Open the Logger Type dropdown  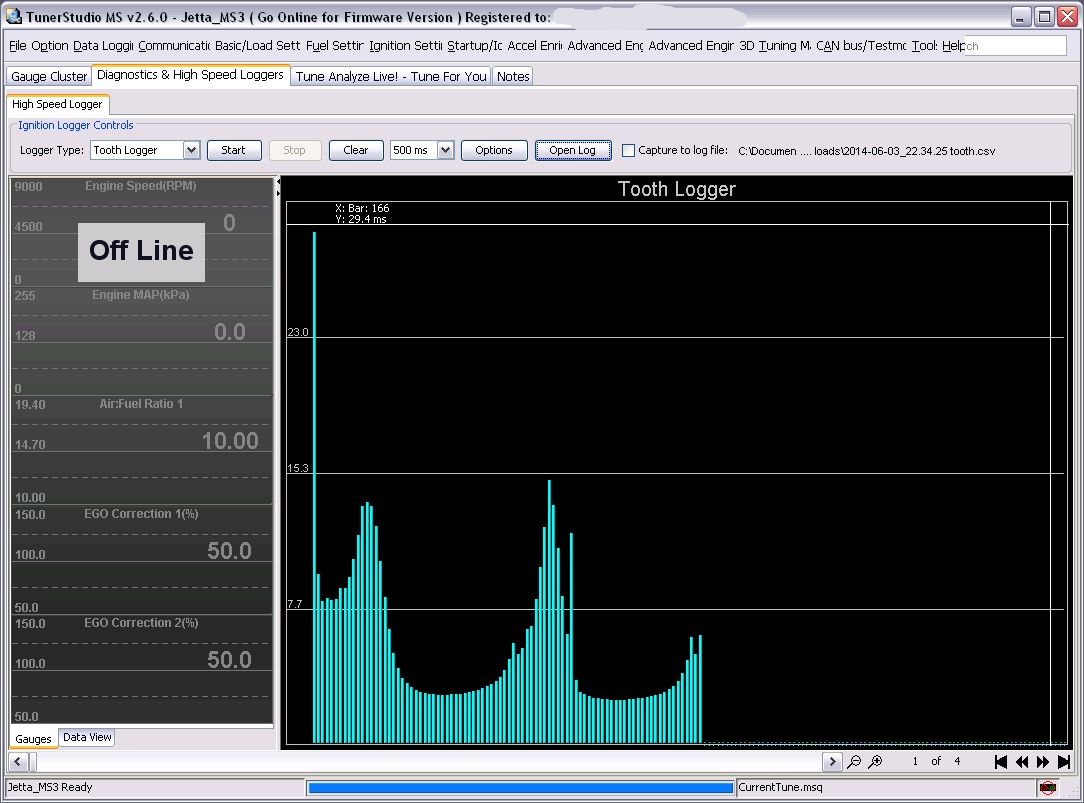click(x=191, y=150)
